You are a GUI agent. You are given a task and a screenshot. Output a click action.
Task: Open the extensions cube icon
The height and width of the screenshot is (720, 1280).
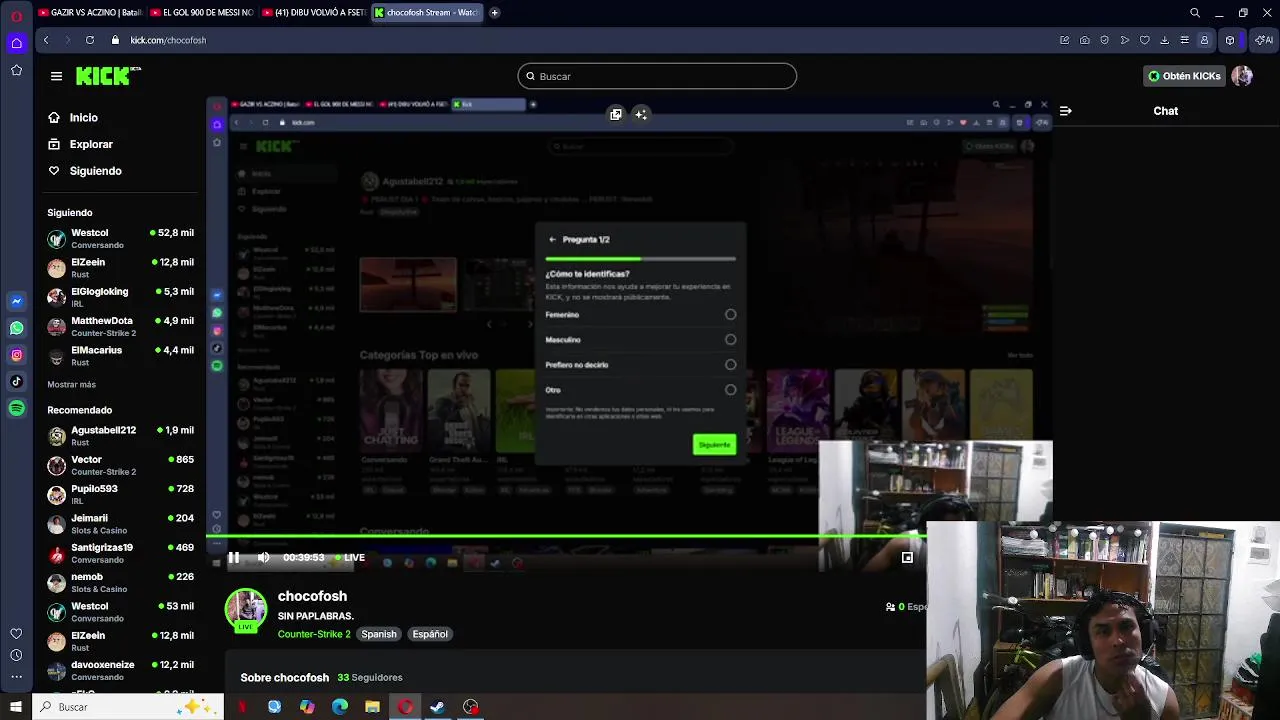tap(1230, 40)
